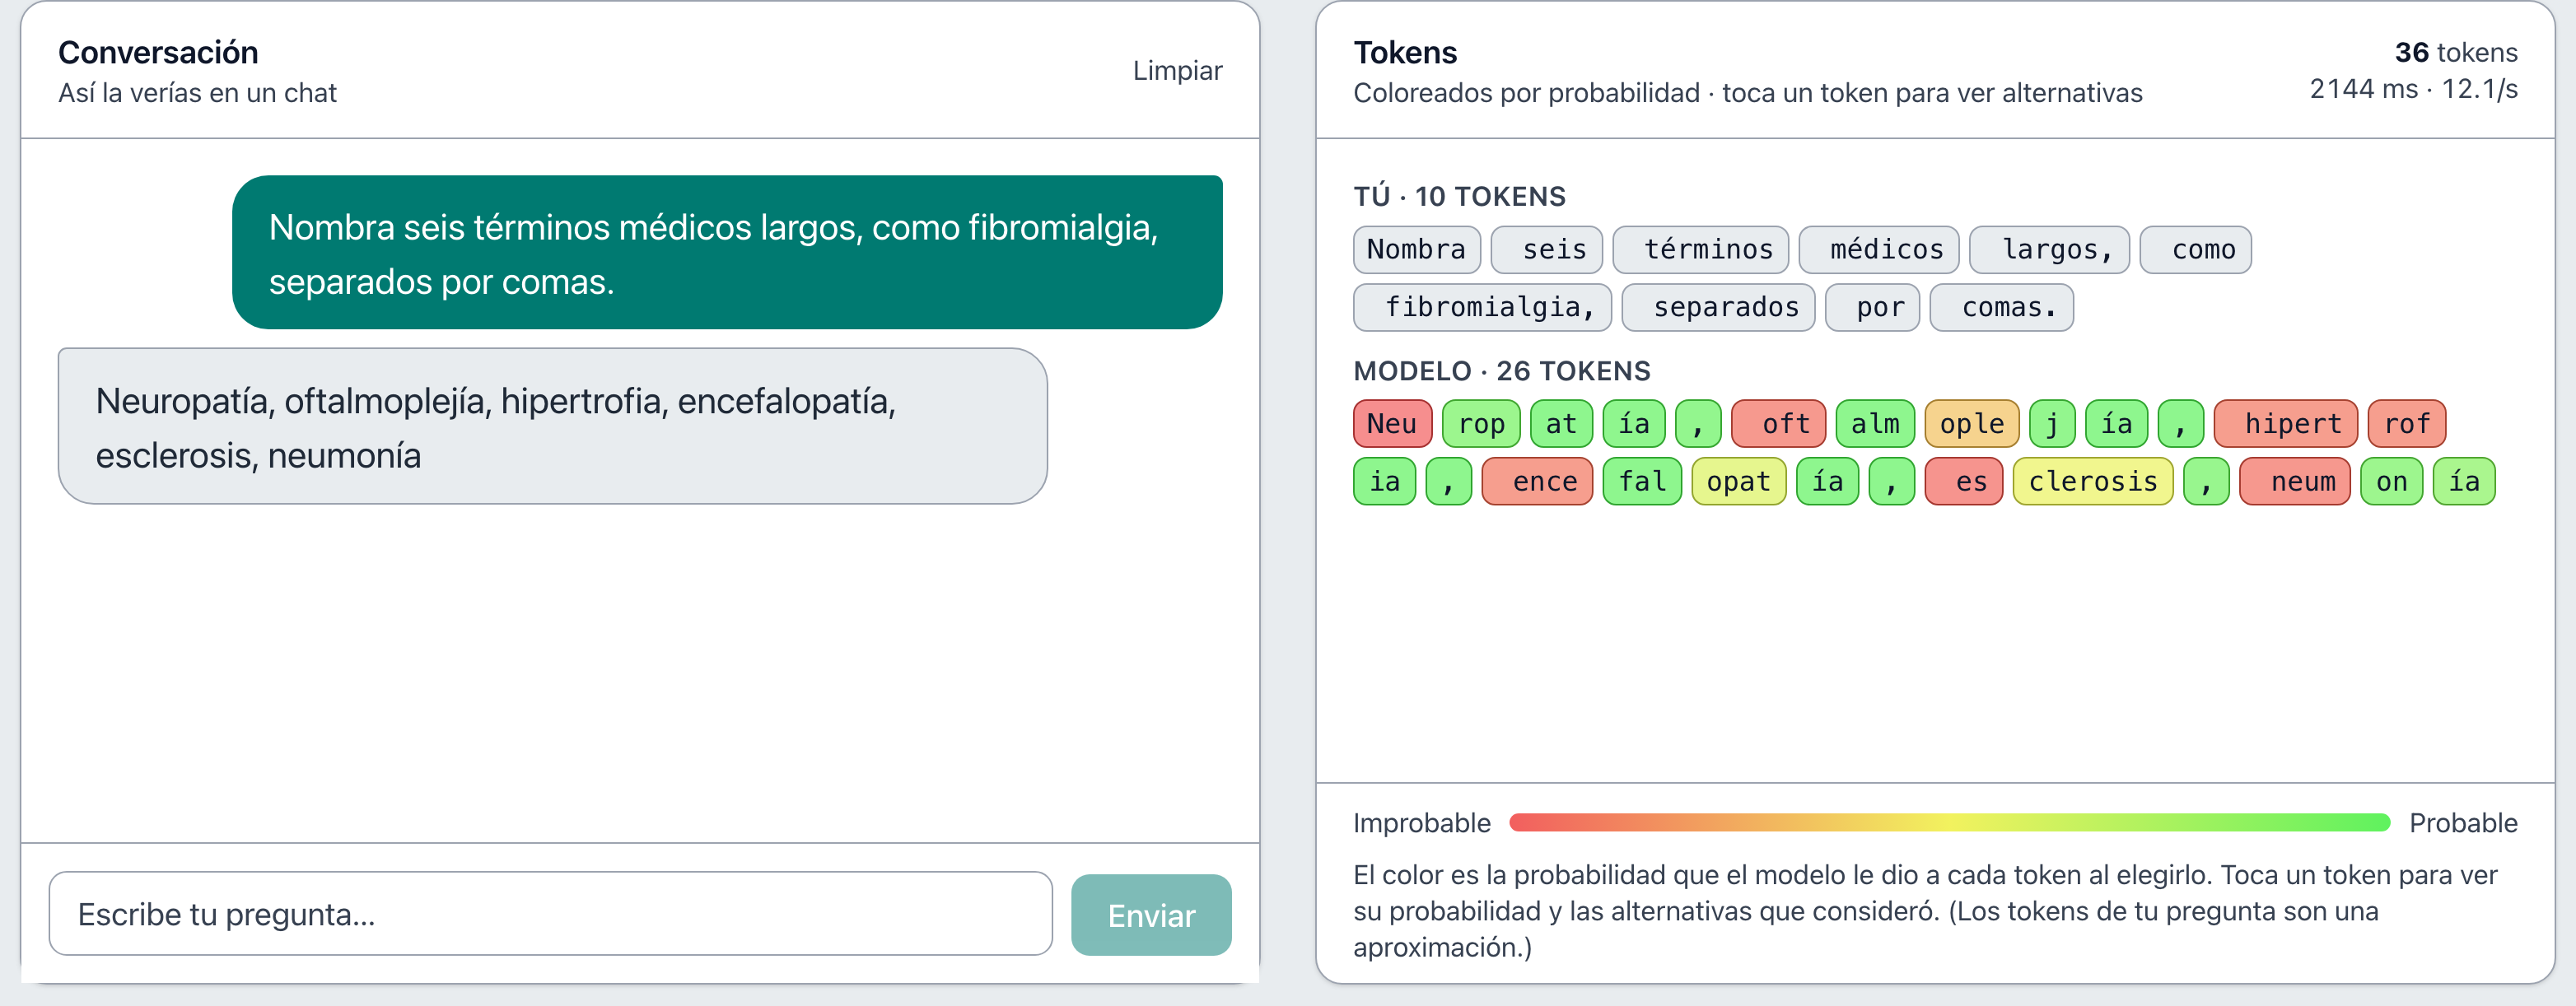Tap the red 'neum' token
Viewport: 2576px width, 1006px height.
click(x=2295, y=482)
